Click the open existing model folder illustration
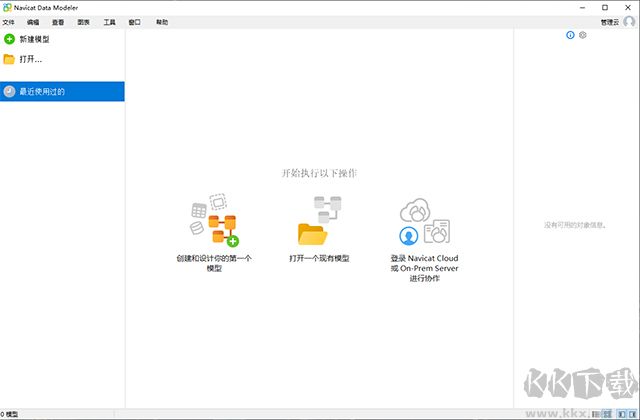 (x=319, y=220)
